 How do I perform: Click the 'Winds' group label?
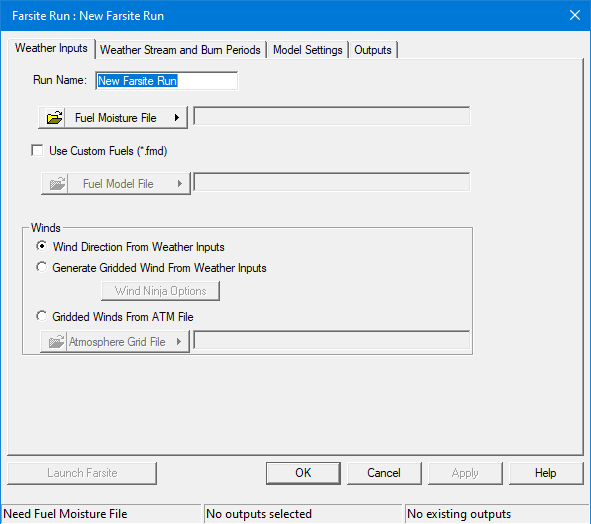[x=46, y=228]
